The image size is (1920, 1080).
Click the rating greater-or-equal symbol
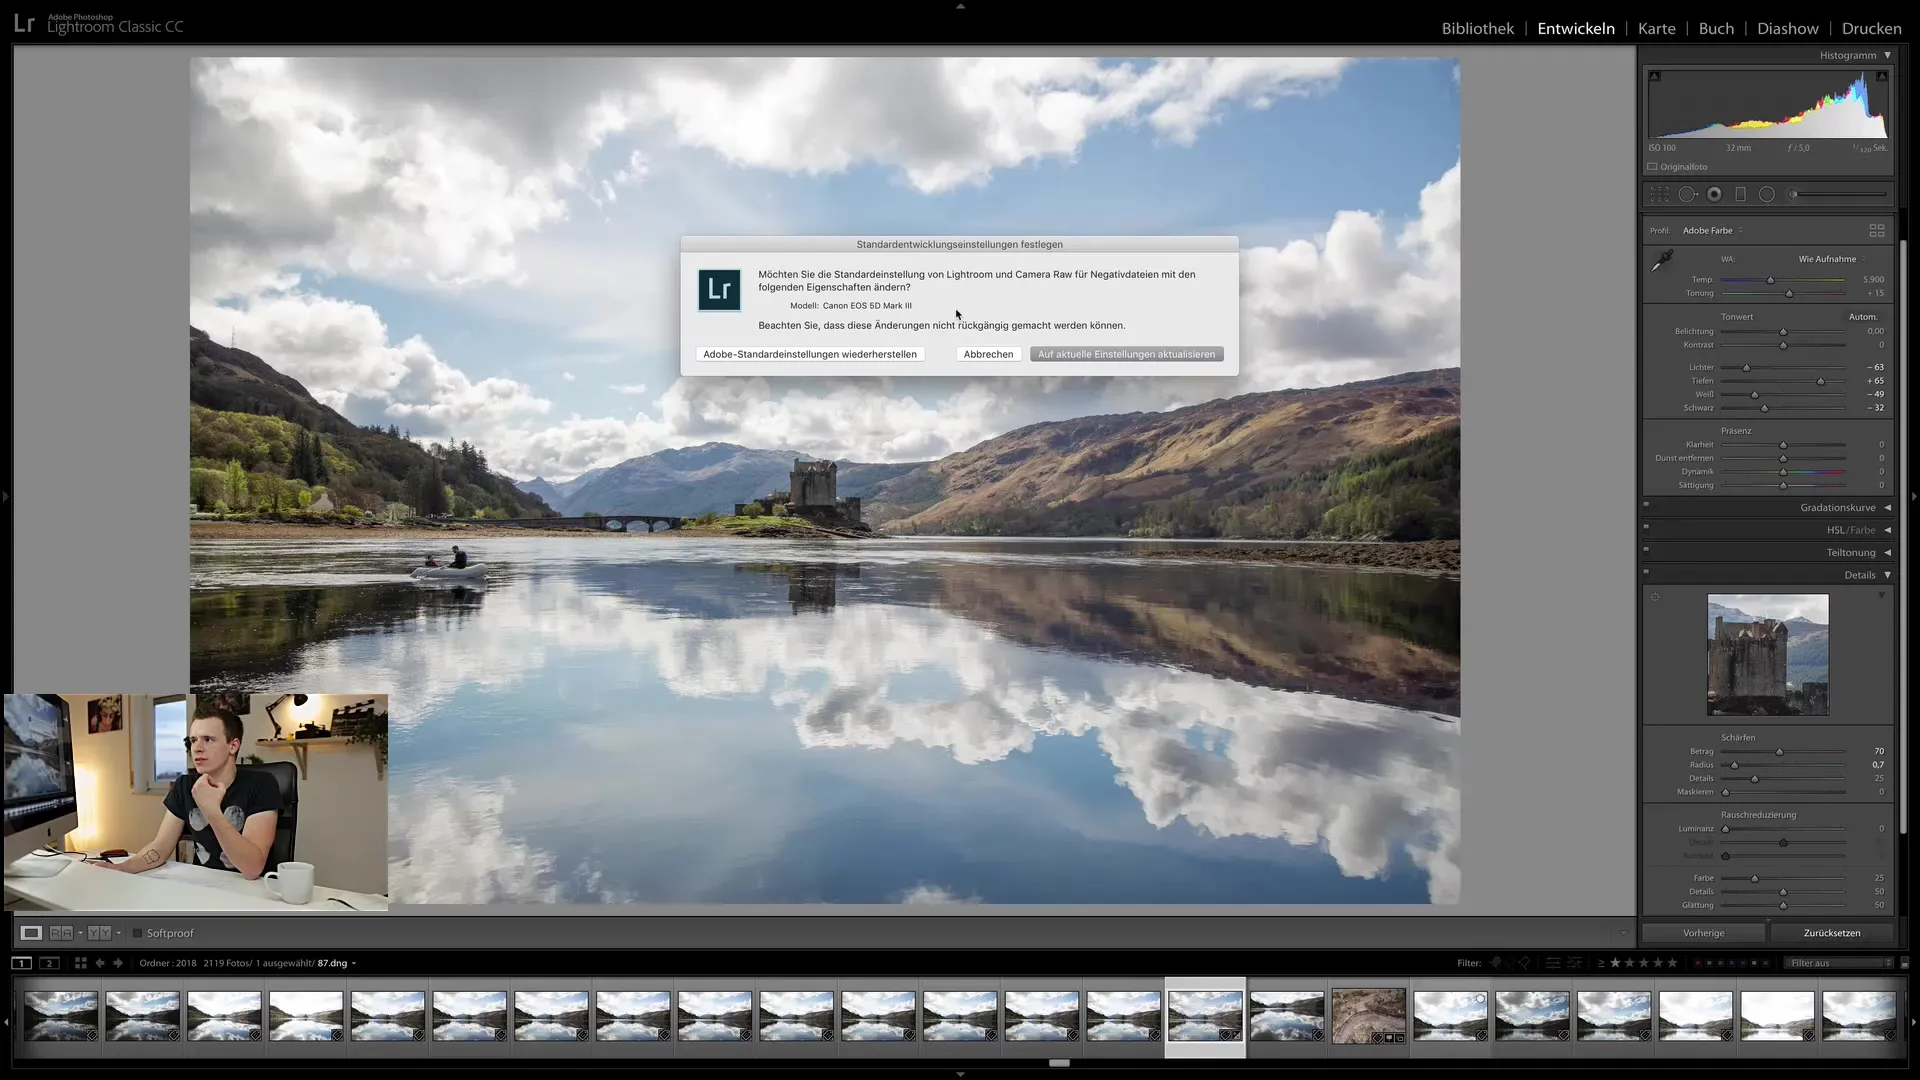[x=1601, y=963]
